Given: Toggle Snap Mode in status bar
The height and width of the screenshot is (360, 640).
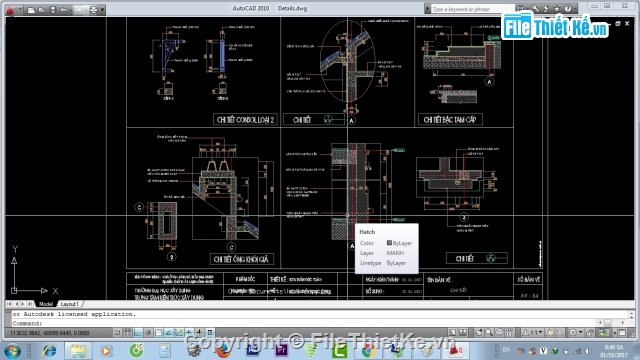Looking at the screenshot, I should (x=118, y=333).
